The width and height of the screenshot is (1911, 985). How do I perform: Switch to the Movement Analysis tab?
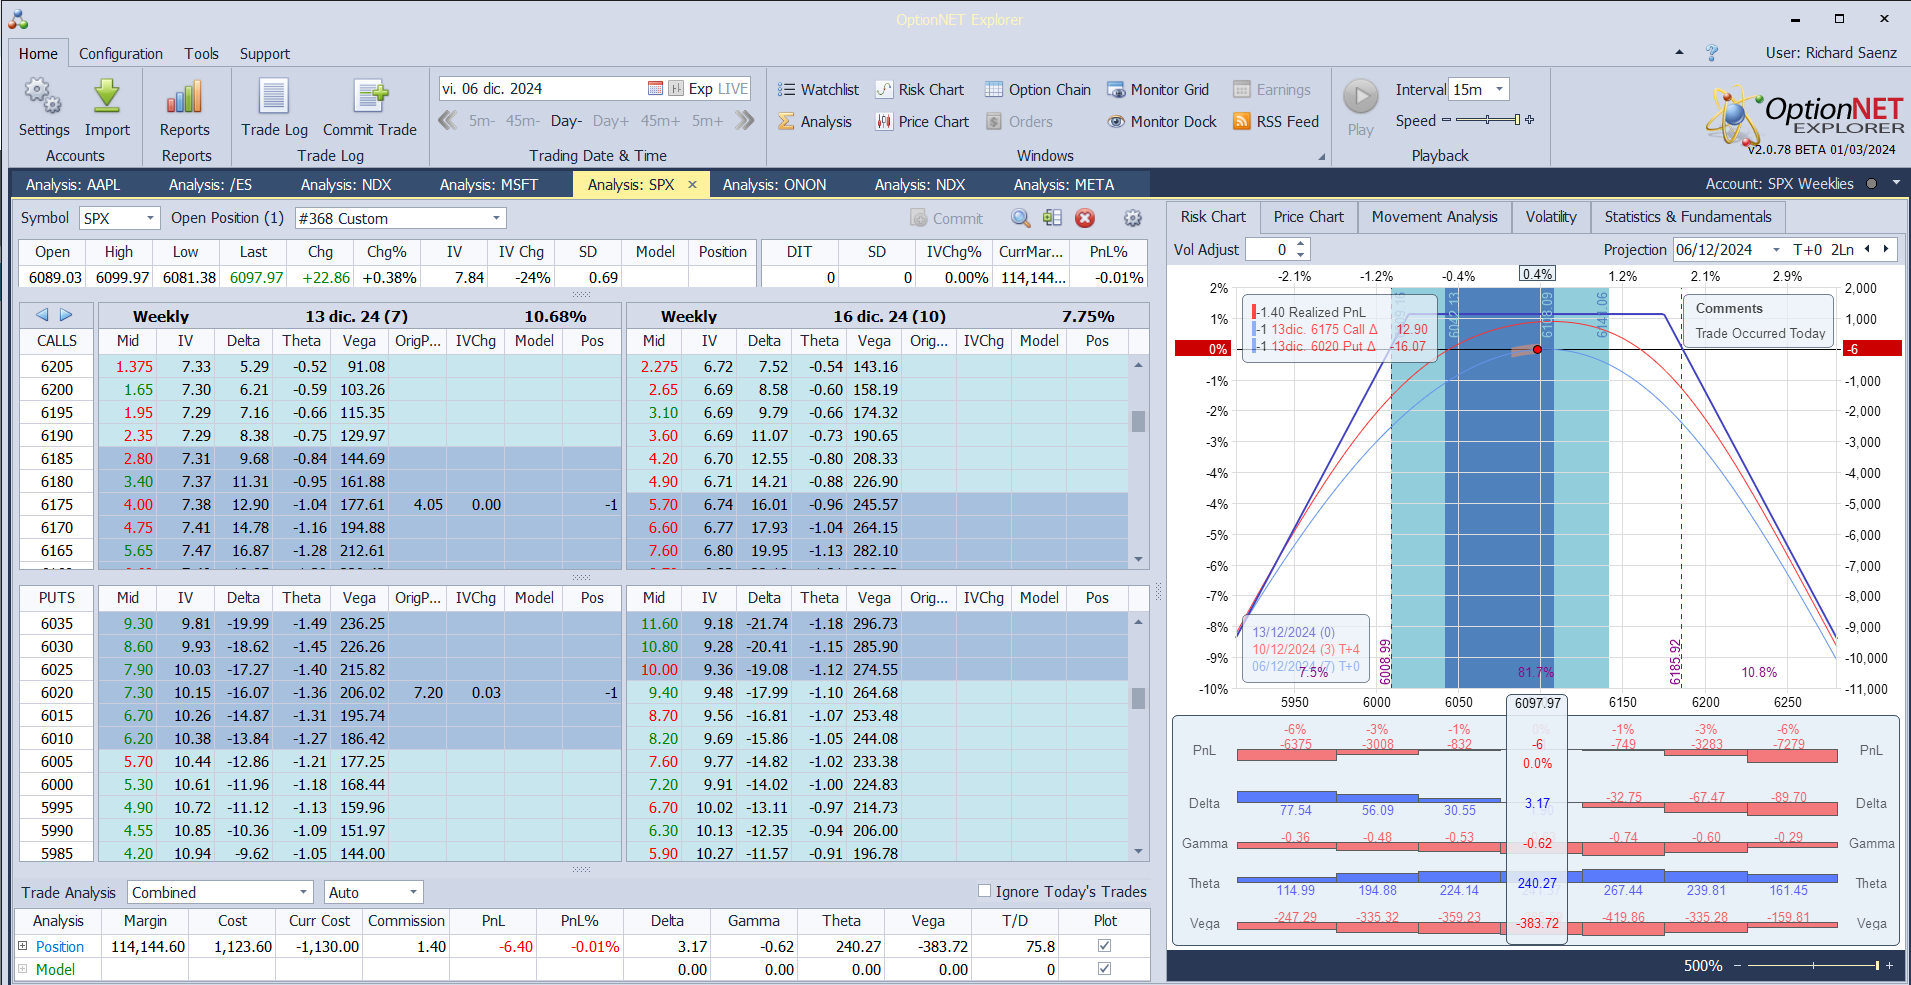[1435, 217]
